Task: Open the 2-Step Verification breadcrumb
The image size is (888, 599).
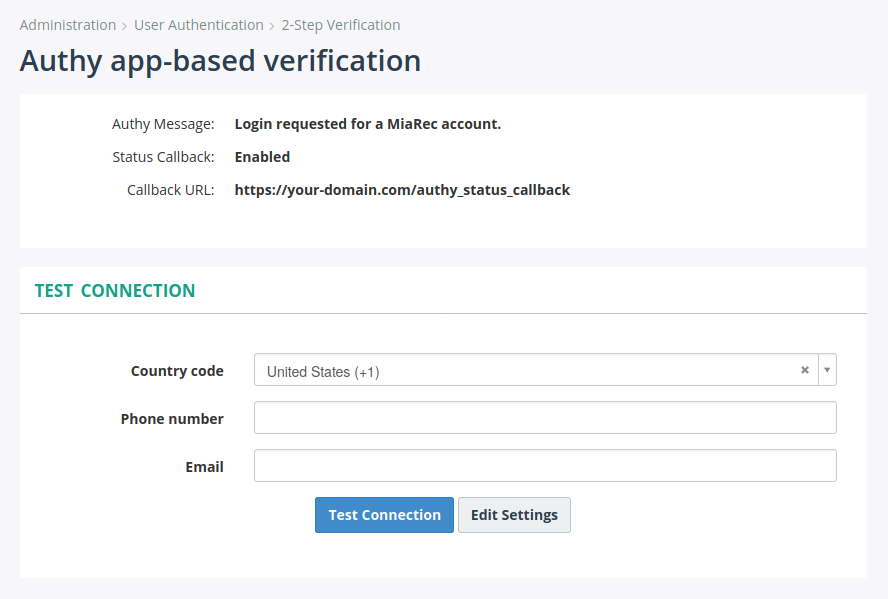Action: click(341, 25)
